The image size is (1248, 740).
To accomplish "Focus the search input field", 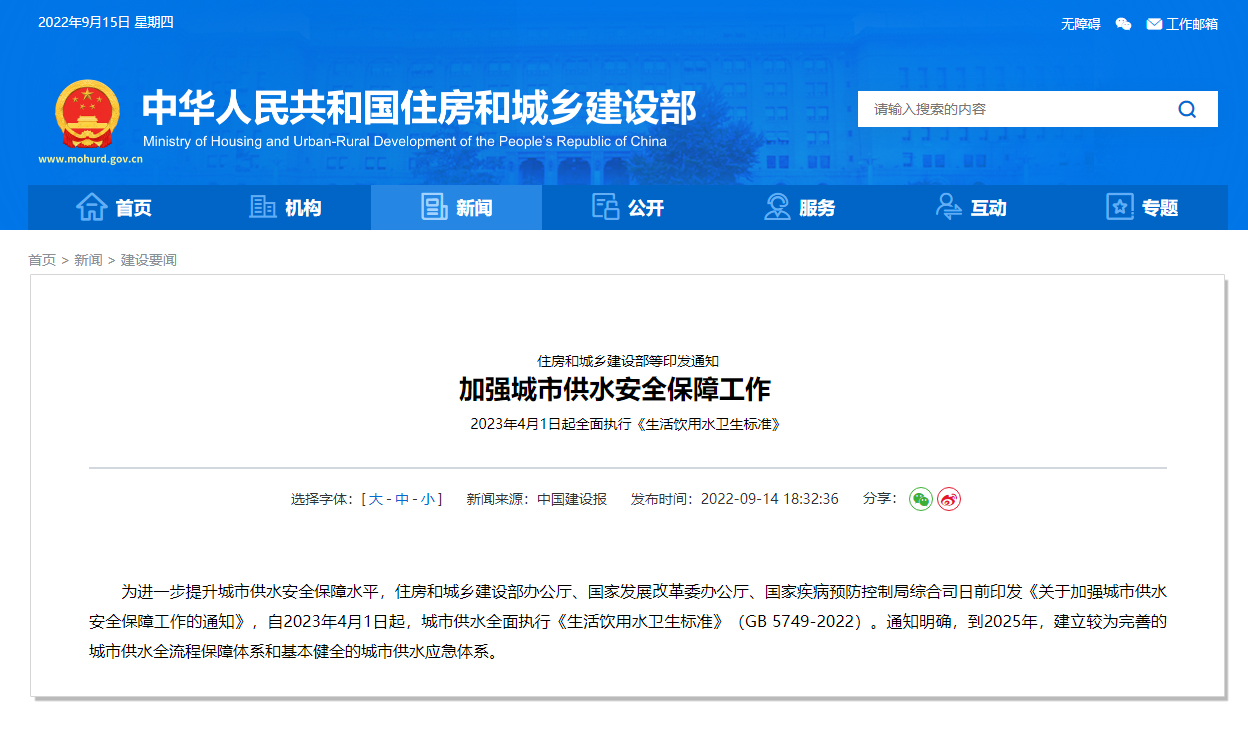I will point(1010,109).
